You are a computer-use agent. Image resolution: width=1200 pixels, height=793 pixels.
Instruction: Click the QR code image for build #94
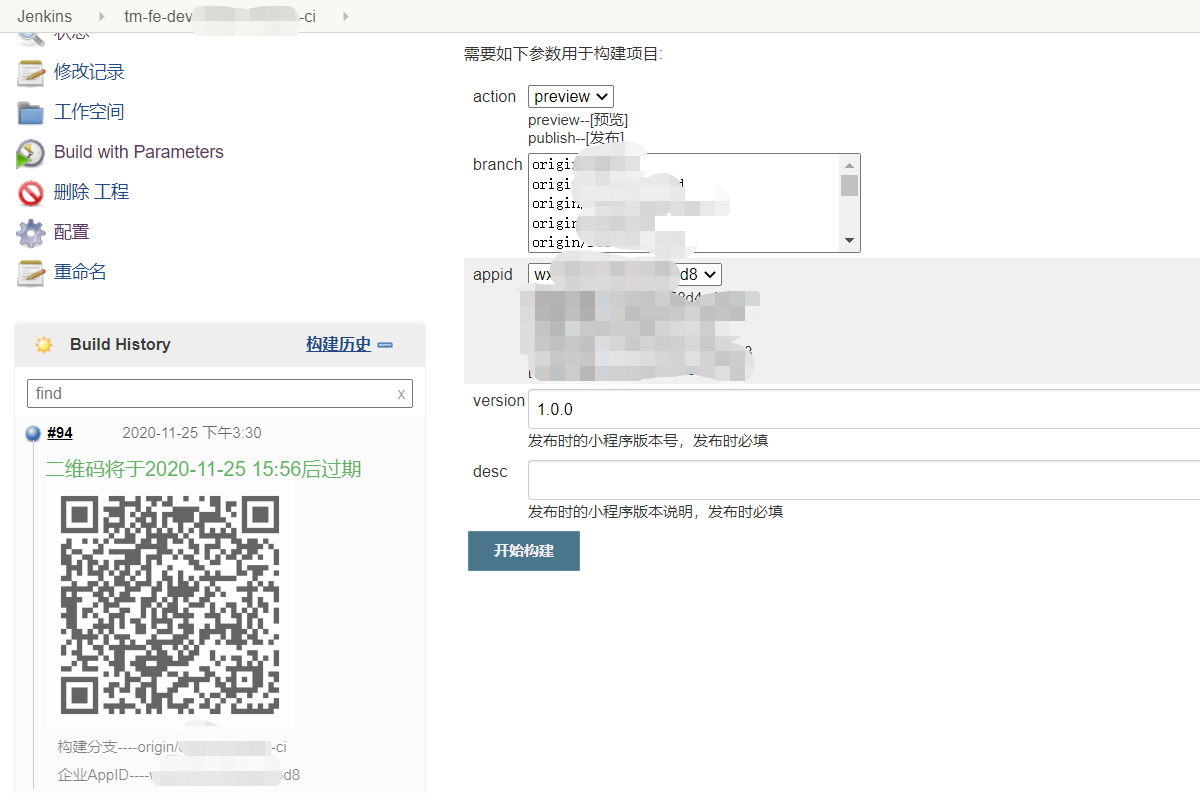(x=169, y=604)
